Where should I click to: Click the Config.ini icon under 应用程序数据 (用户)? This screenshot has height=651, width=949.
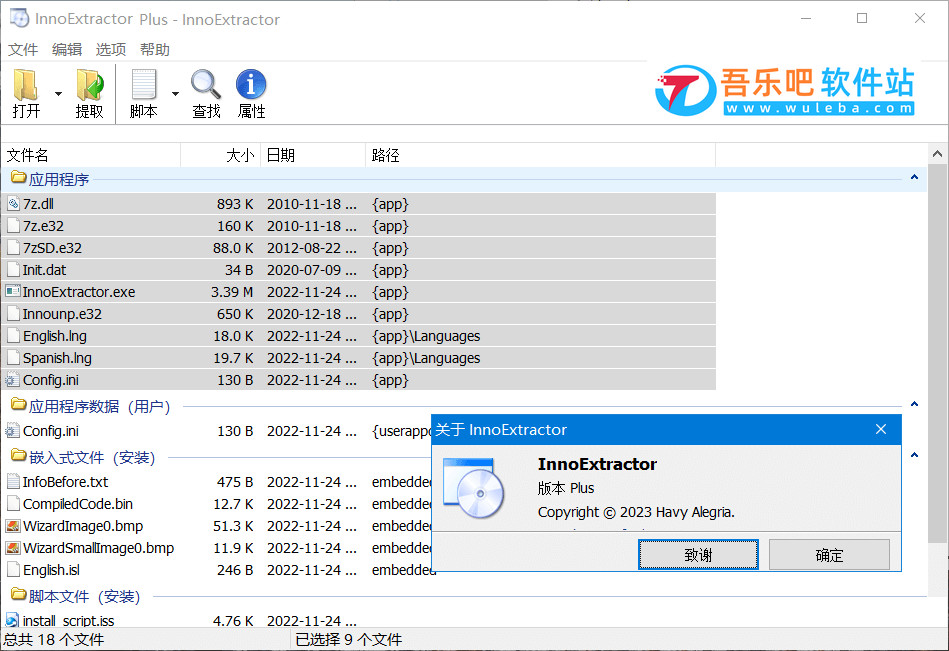point(12,431)
